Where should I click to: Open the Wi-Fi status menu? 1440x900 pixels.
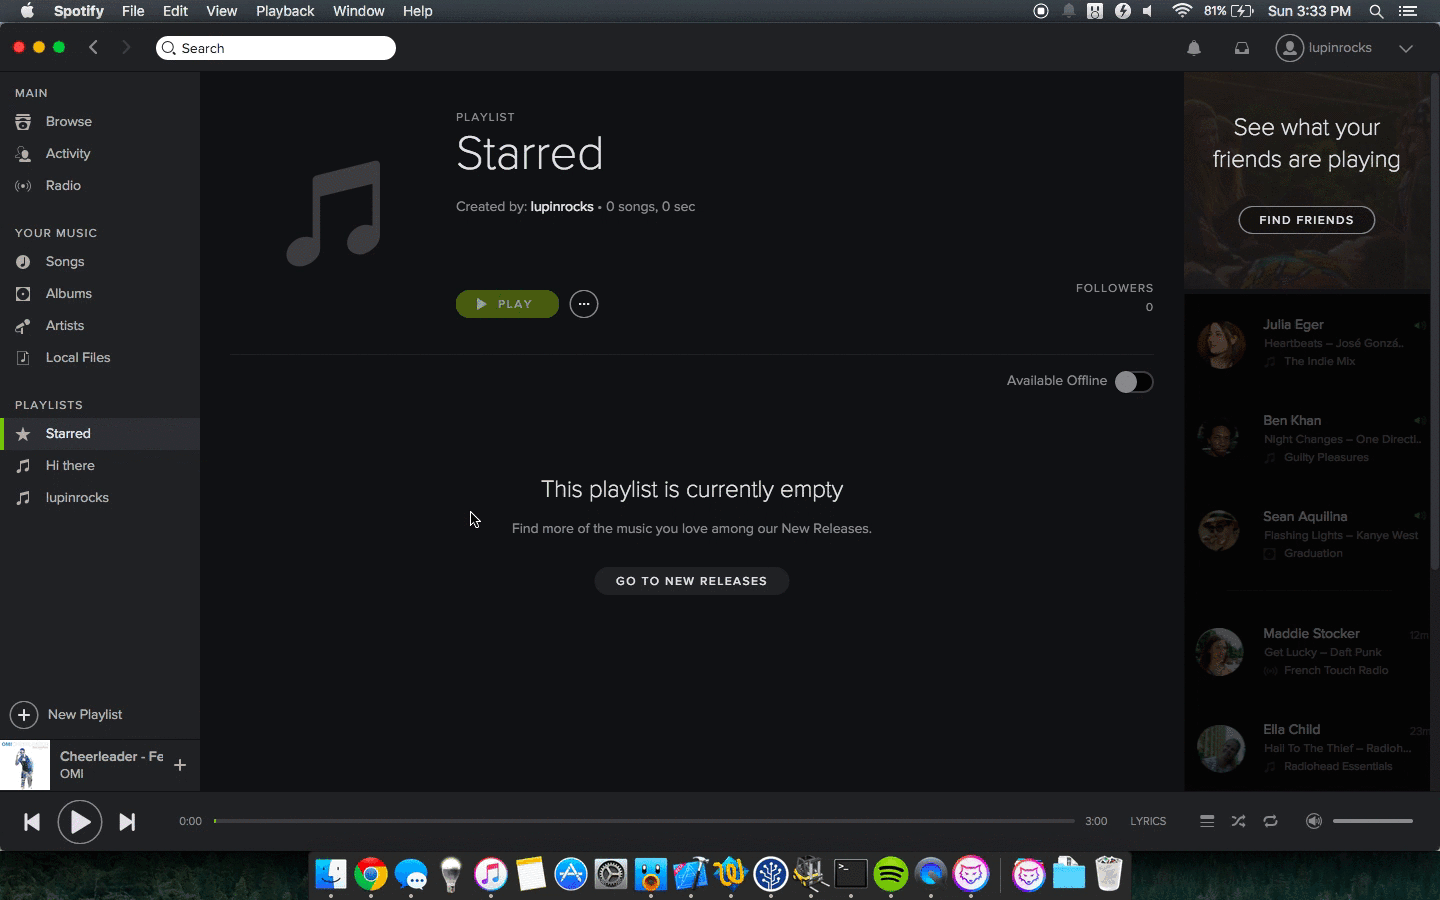(x=1182, y=11)
